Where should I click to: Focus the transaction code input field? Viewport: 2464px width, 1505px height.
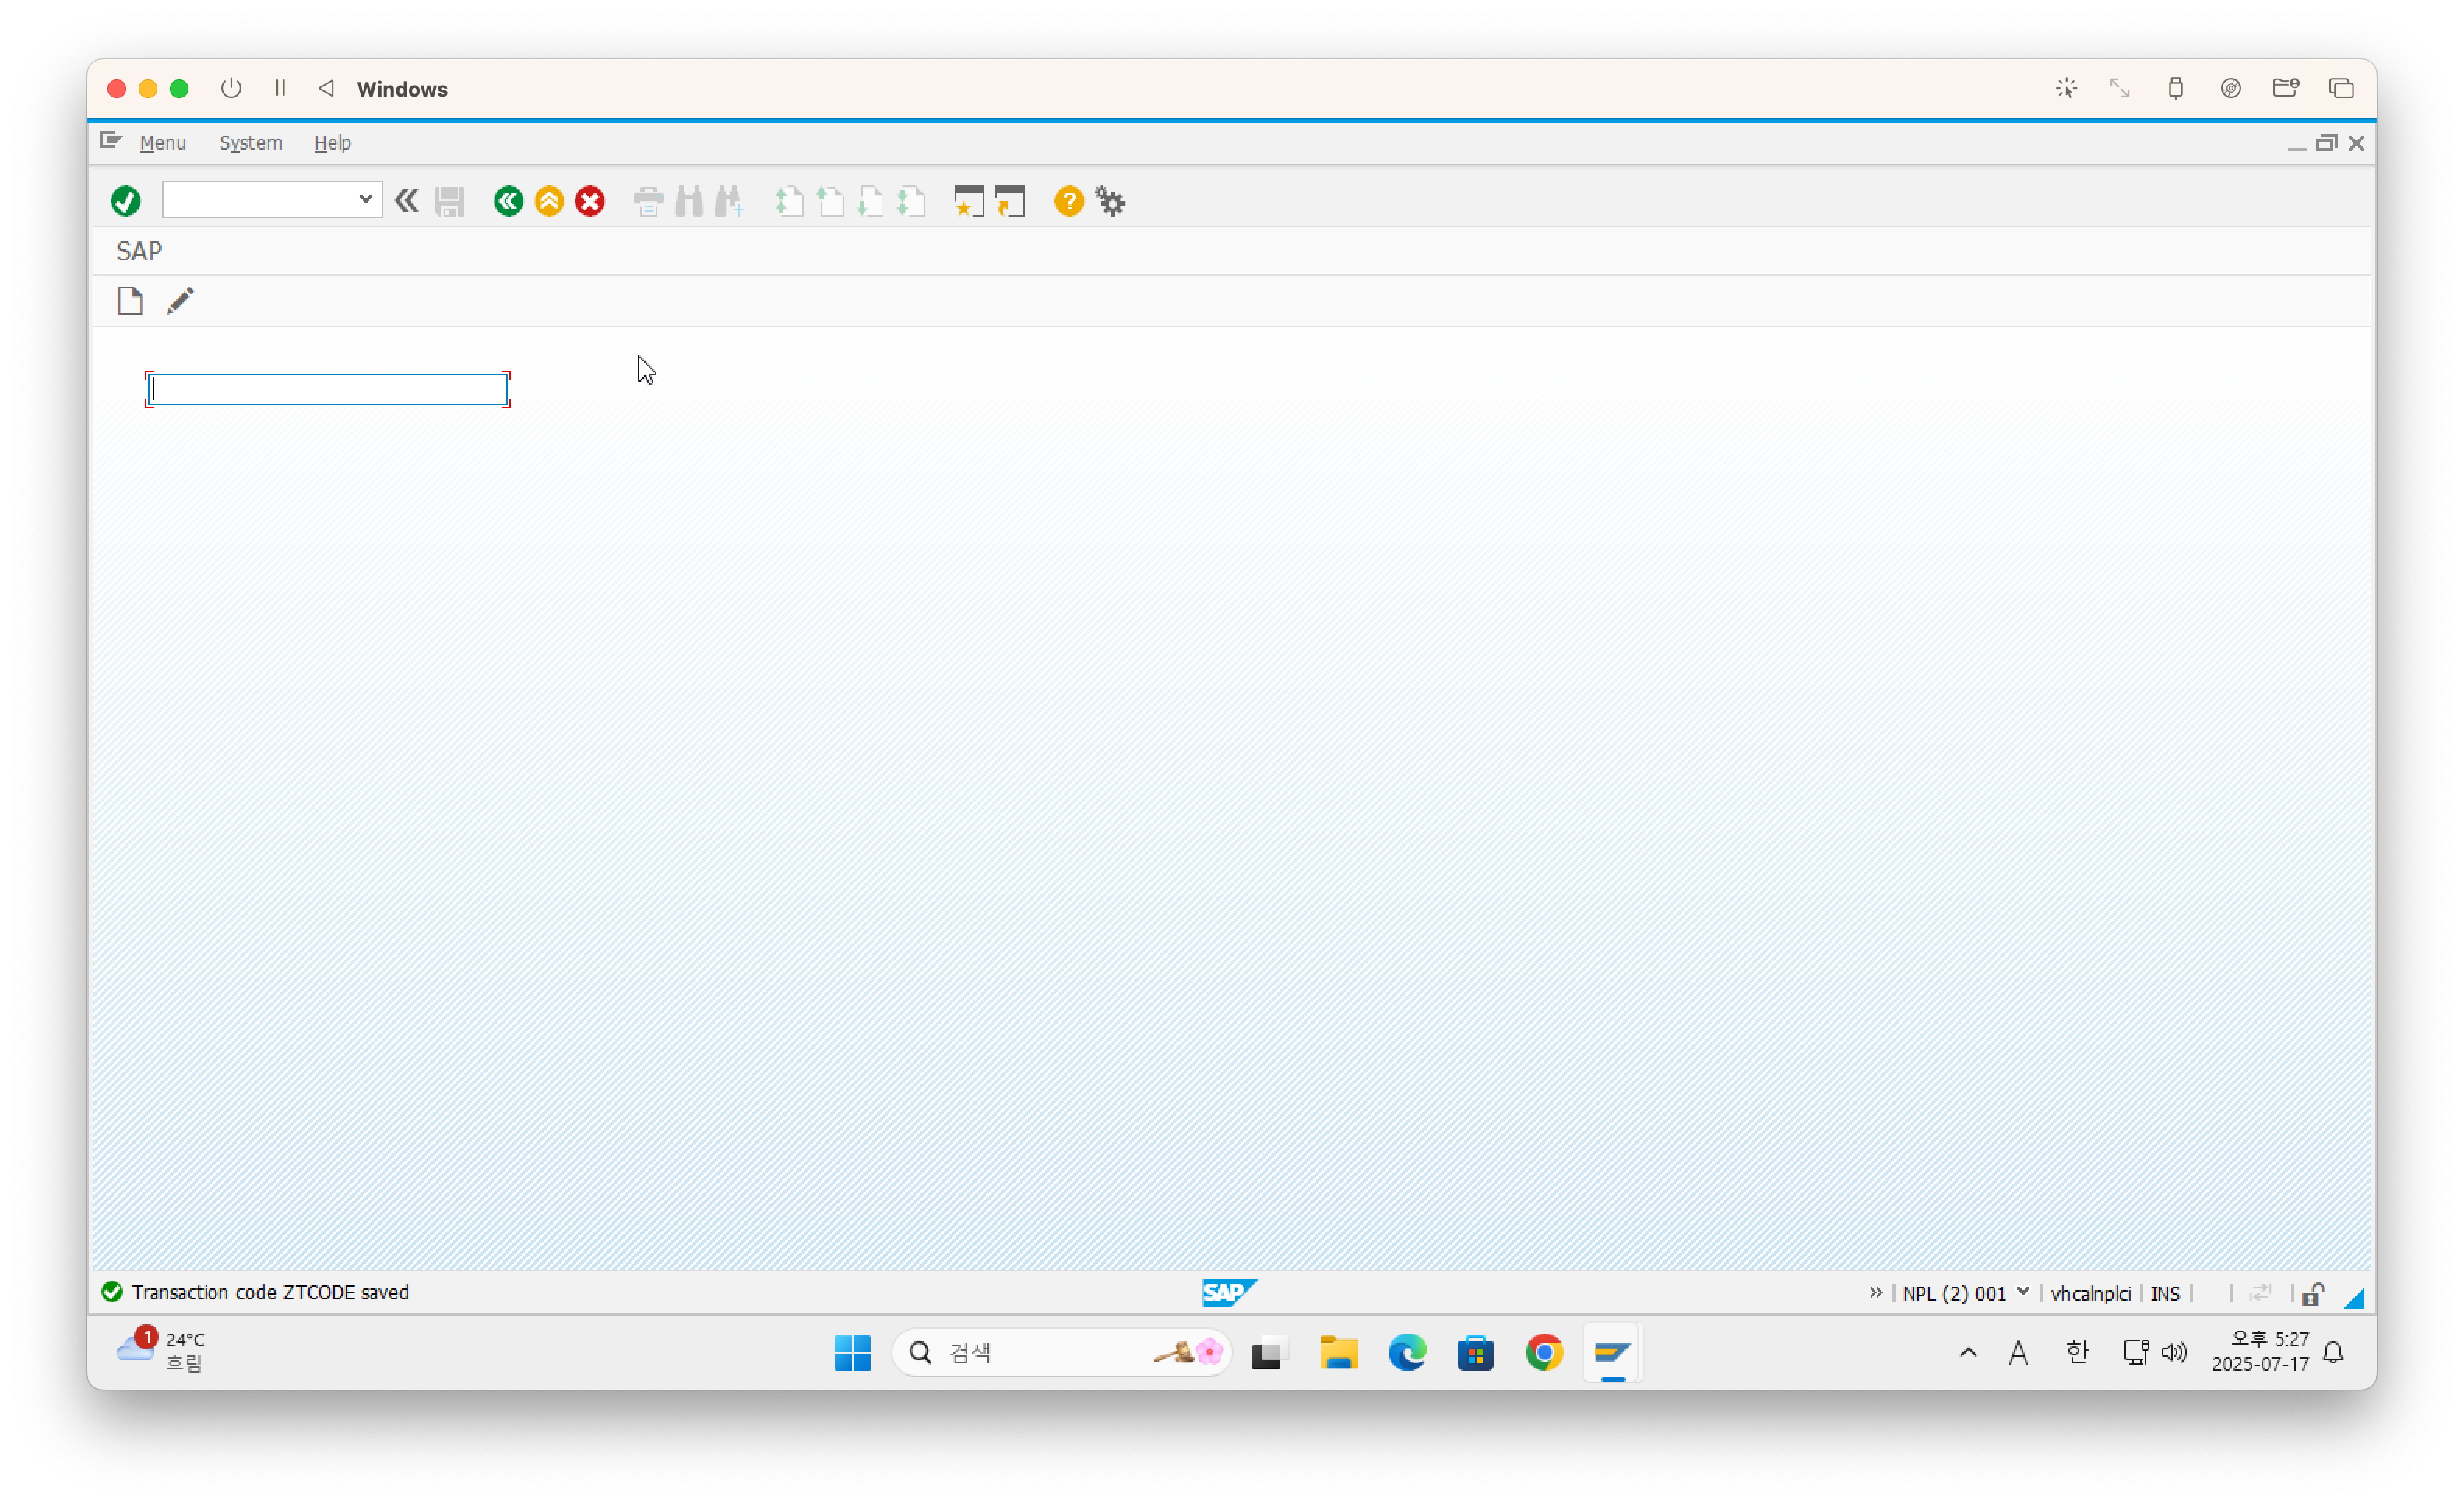328,389
